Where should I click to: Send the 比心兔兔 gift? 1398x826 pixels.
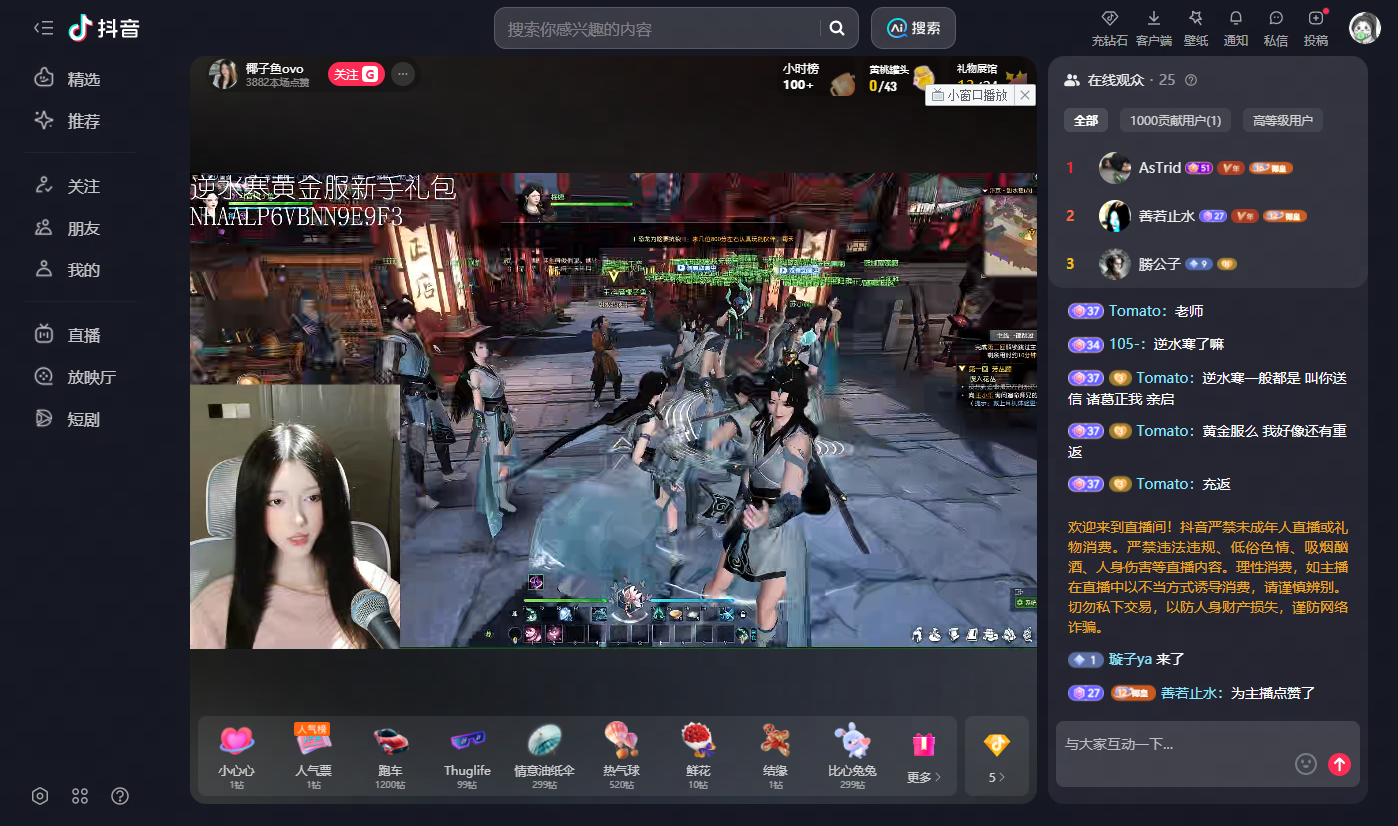tap(852, 756)
